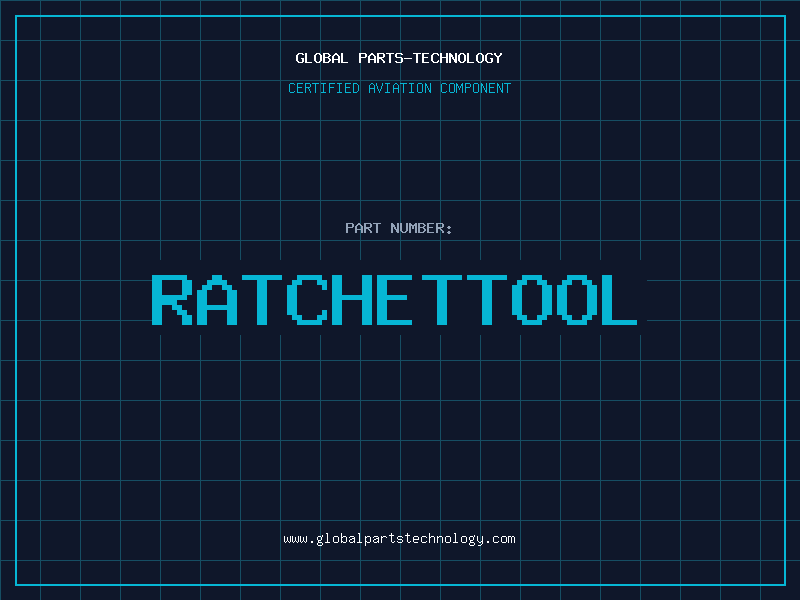800x600 pixels.
Task: Open the www.globalpartstechnology.com website link
Action: [399, 539]
